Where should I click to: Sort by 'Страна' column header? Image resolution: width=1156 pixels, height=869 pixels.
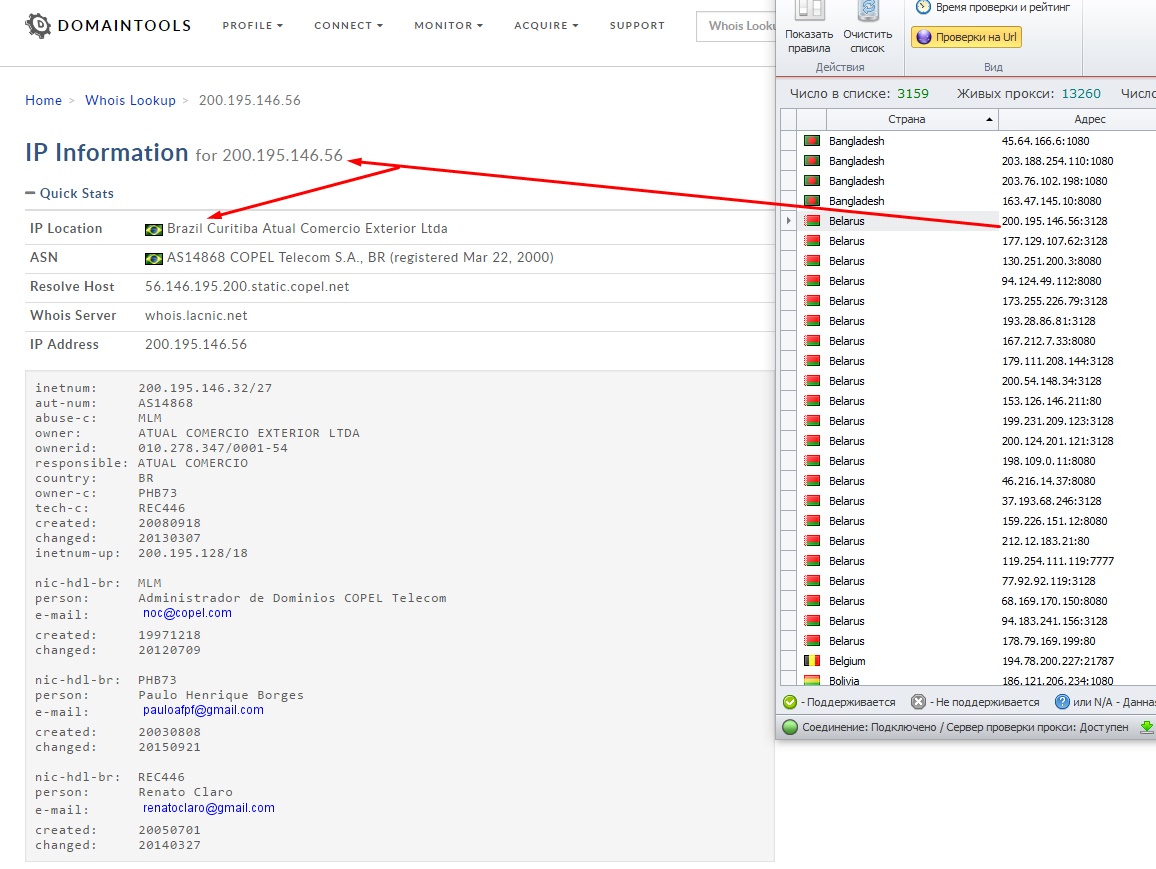click(912, 119)
